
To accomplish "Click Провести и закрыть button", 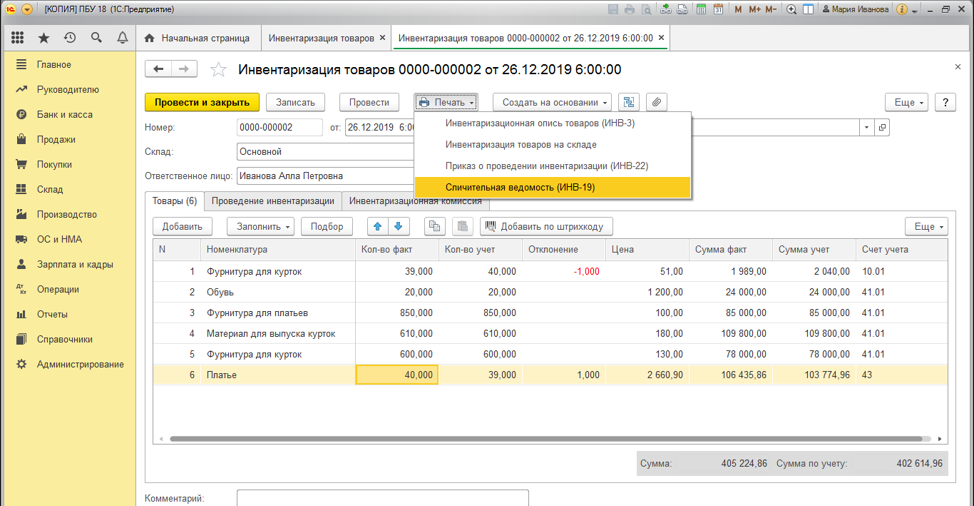I will point(202,102).
